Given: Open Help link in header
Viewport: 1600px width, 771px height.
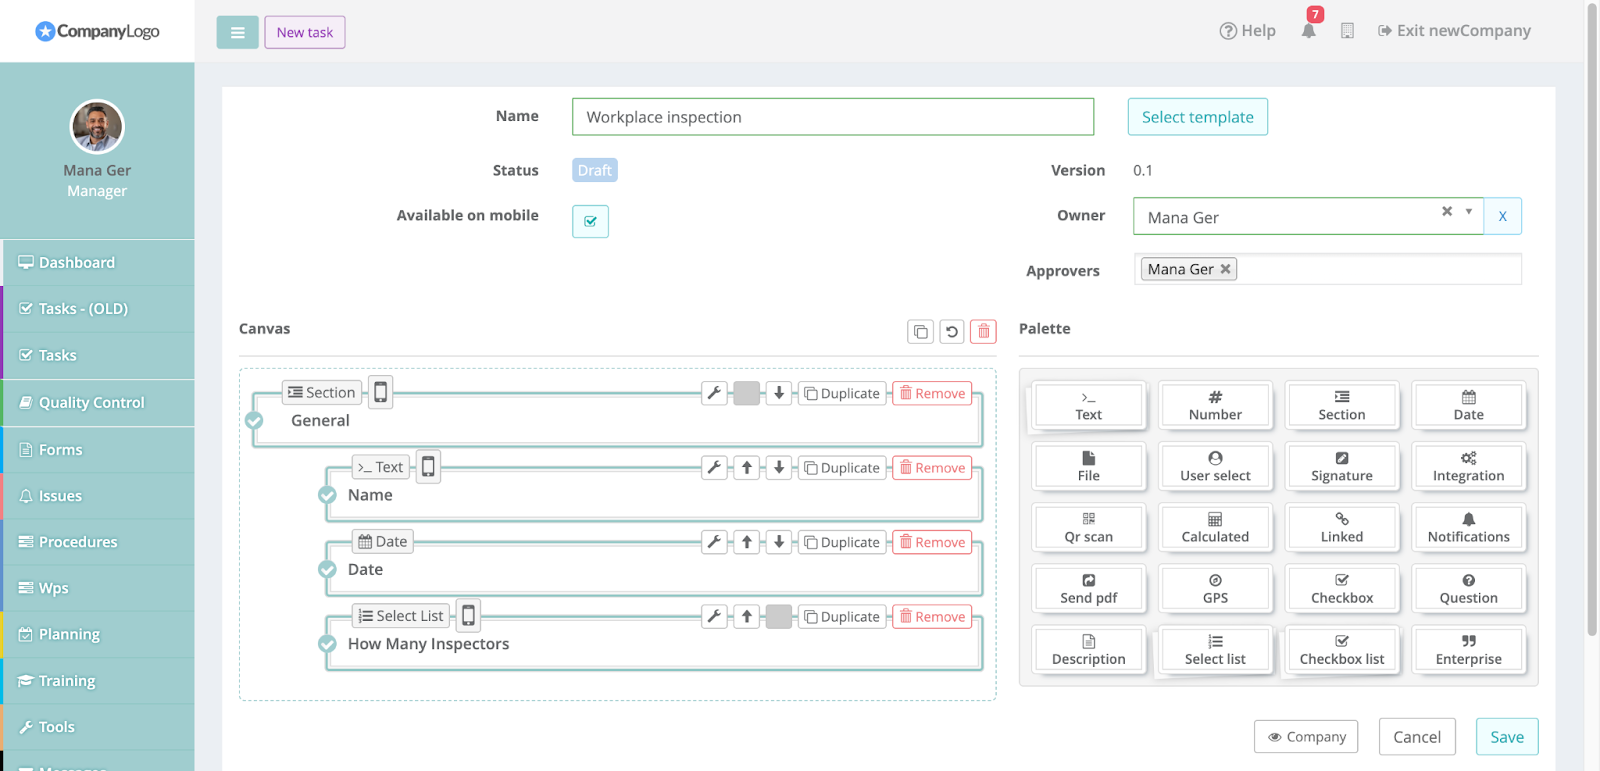Looking at the screenshot, I should pyautogui.click(x=1247, y=31).
